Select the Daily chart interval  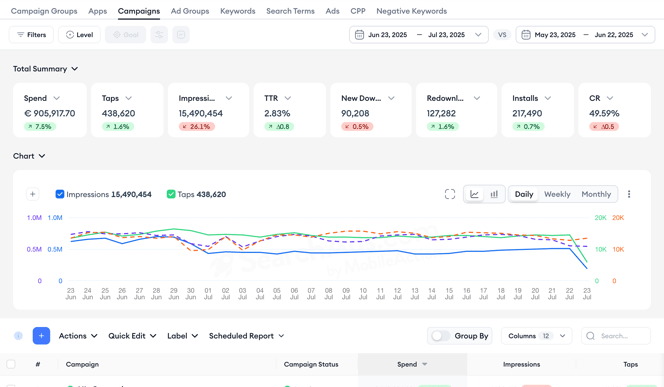click(x=524, y=194)
